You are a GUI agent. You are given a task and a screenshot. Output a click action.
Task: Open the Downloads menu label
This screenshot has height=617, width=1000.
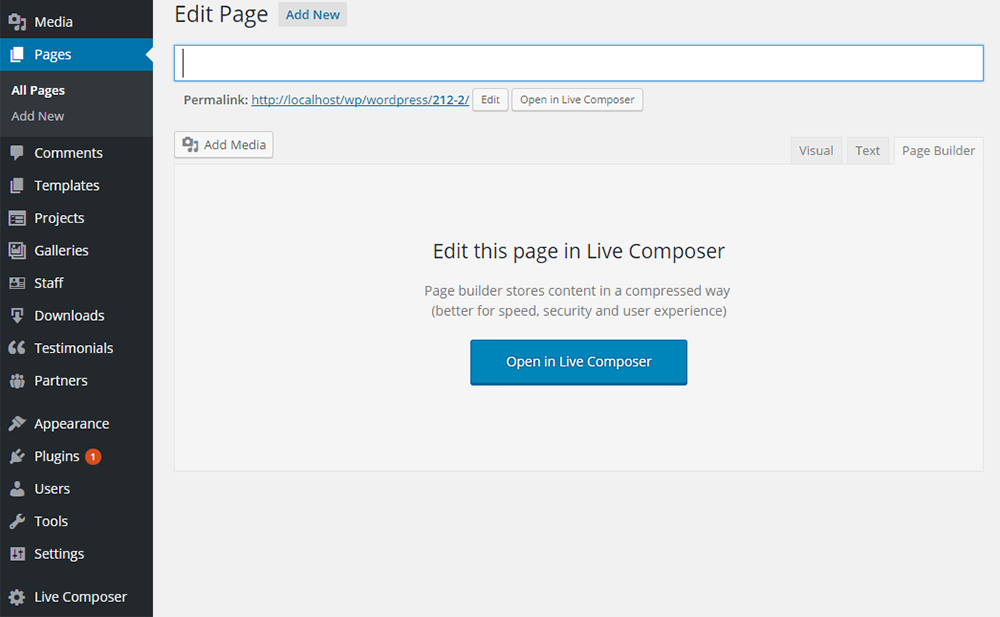pyautogui.click(x=70, y=315)
